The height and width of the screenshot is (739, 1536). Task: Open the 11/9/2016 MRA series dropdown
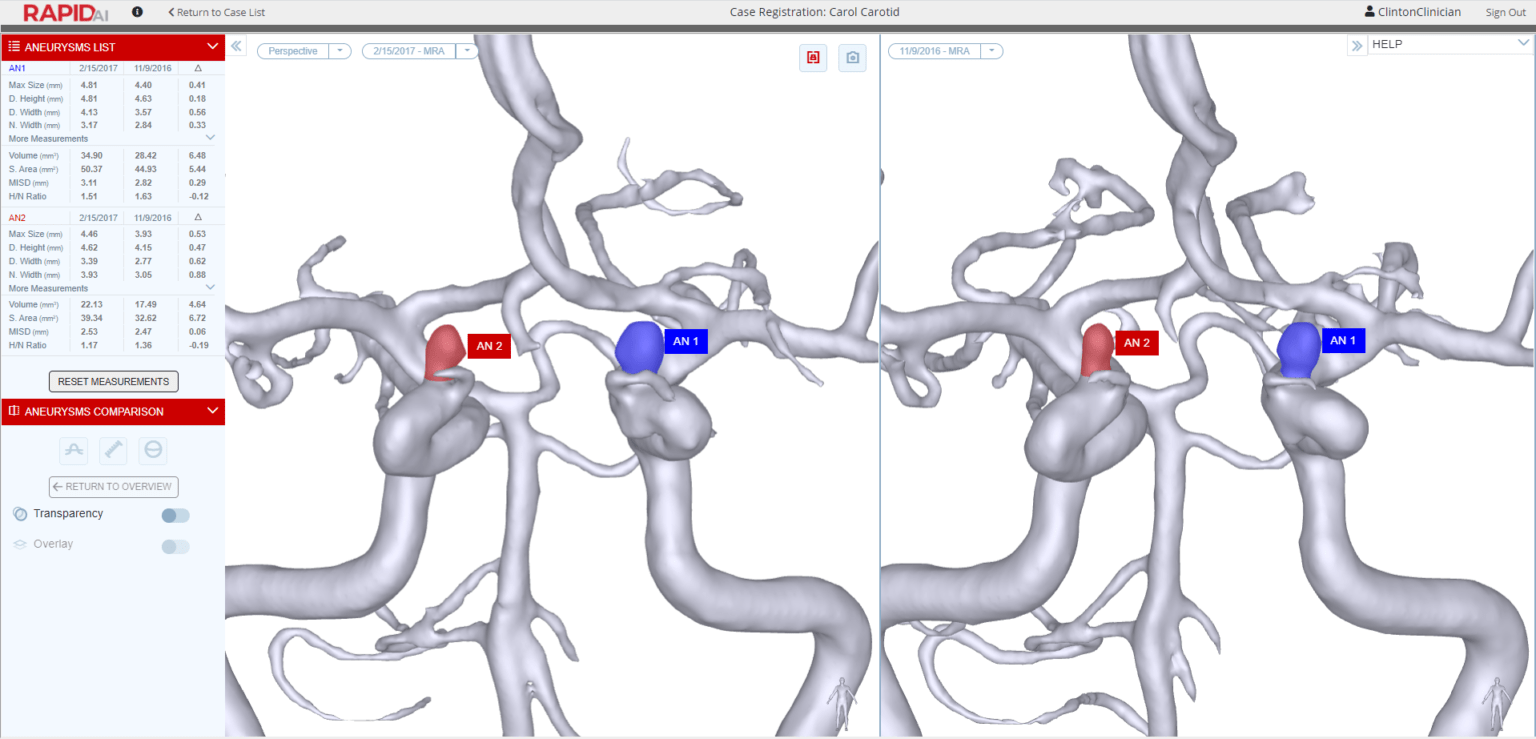coord(990,50)
